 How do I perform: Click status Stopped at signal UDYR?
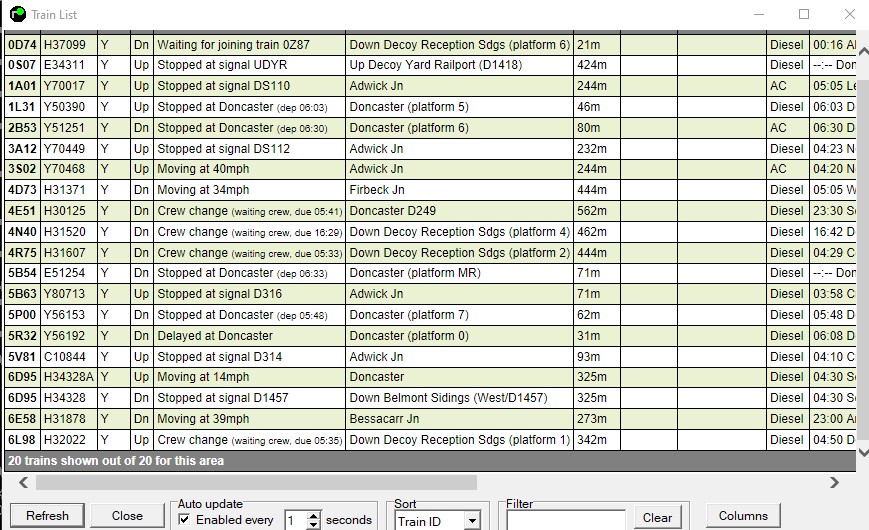[x=222, y=65]
